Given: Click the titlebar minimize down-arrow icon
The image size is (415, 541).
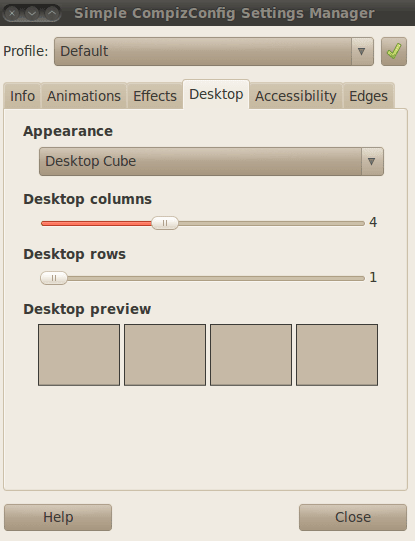Looking at the screenshot, I should coord(32,13).
